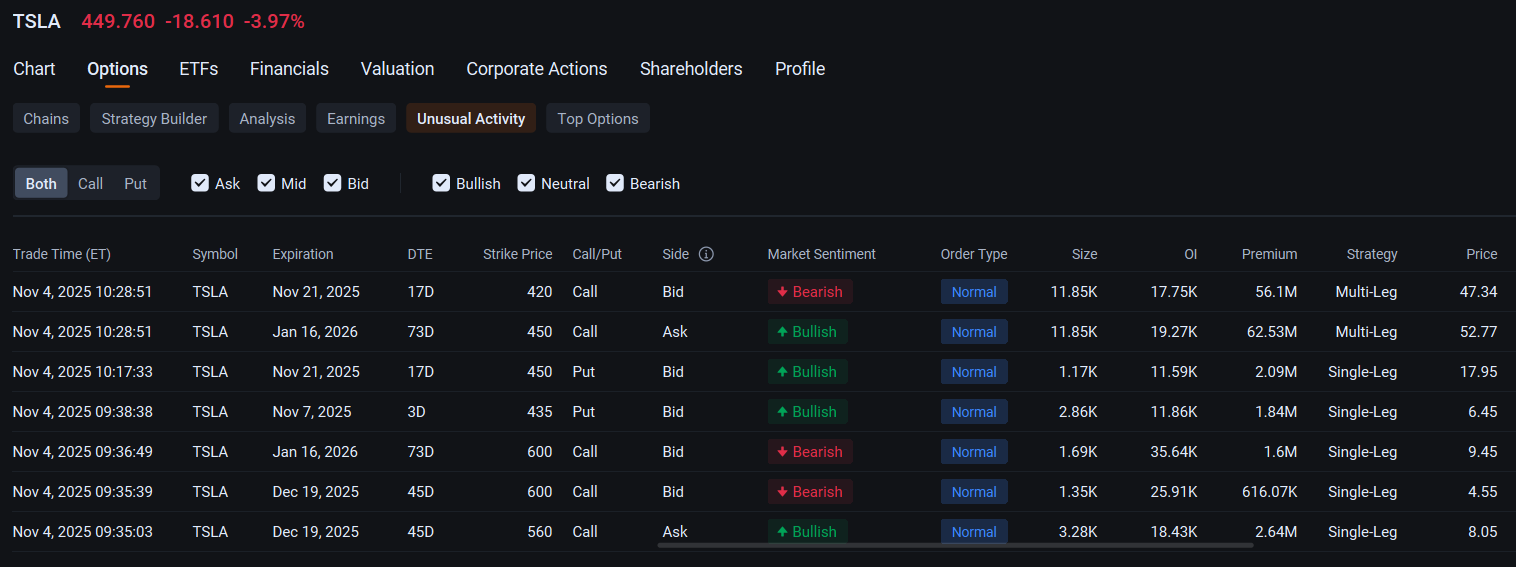Click the 2.86K size value
Viewport: 1516px width, 567px height.
coord(1078,412)
